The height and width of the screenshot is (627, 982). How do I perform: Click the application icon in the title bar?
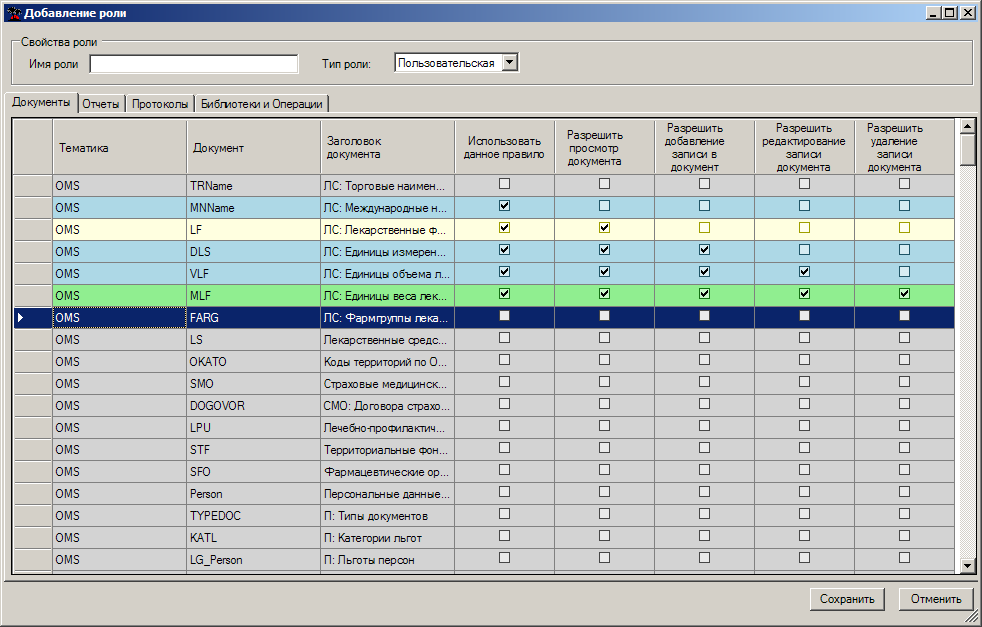(x=12, y=13)
